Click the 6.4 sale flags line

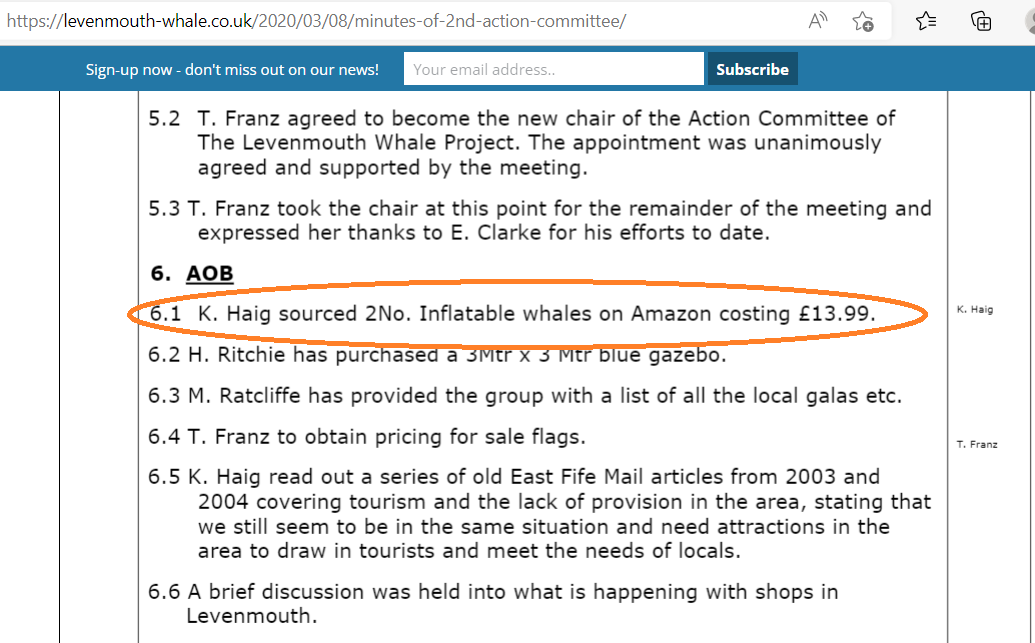(x=367, y=437)
